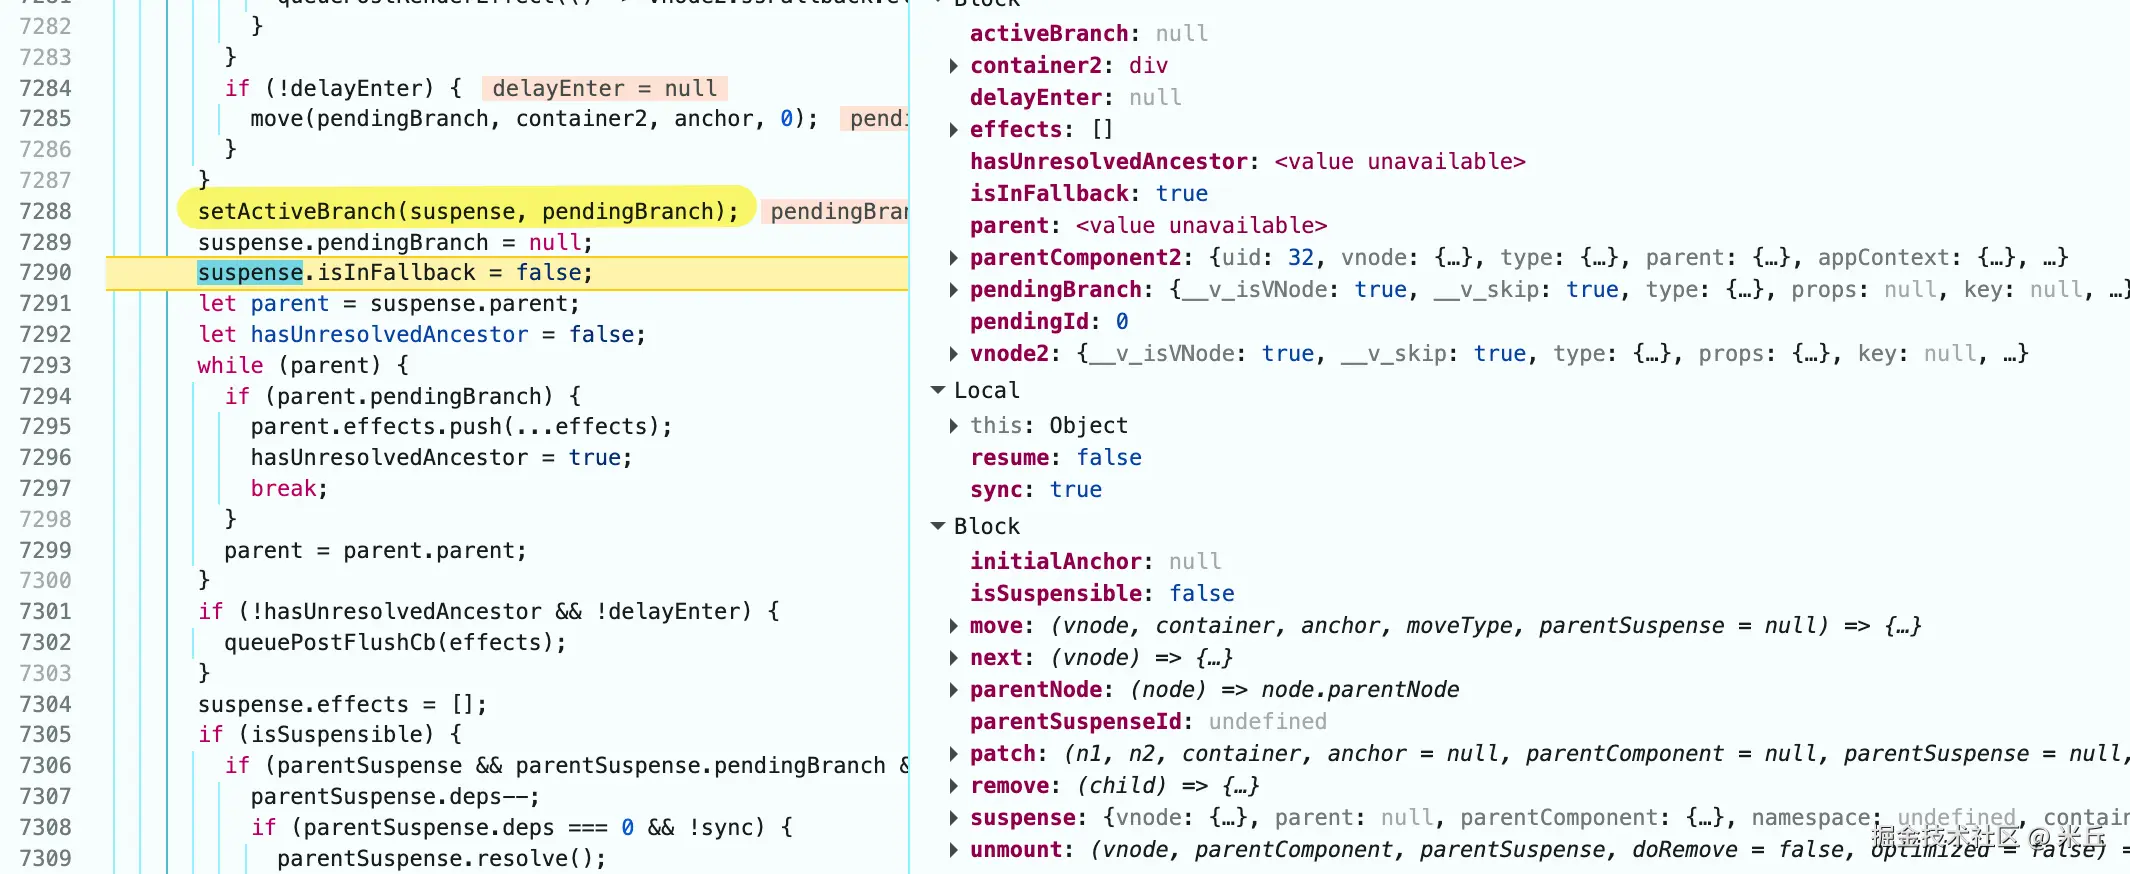
Task: Expand the next function entry
Action: click(953, 658)
